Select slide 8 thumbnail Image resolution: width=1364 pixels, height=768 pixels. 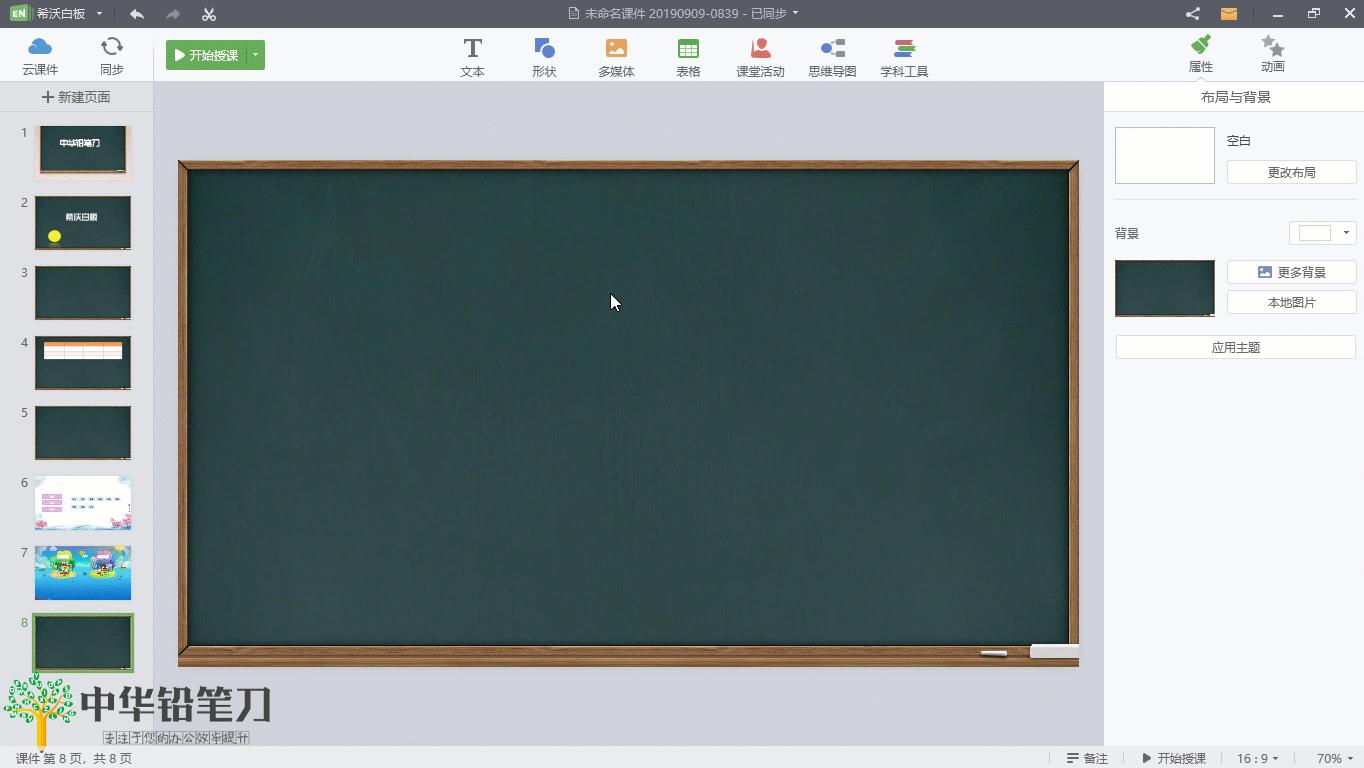(x=83, y=642)
